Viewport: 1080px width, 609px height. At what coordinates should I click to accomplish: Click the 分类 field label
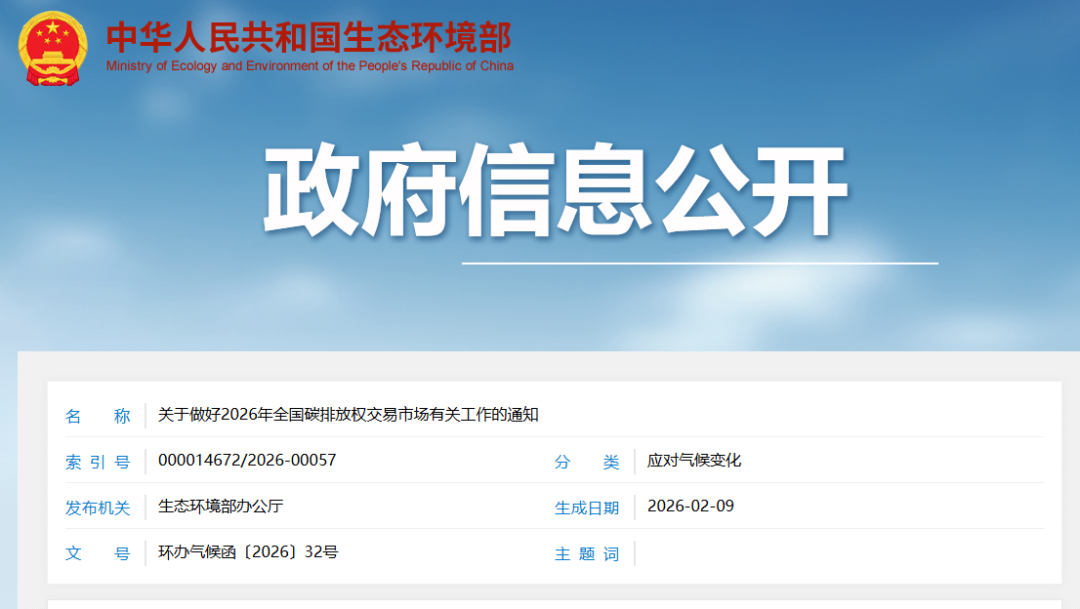pos(585,461)
